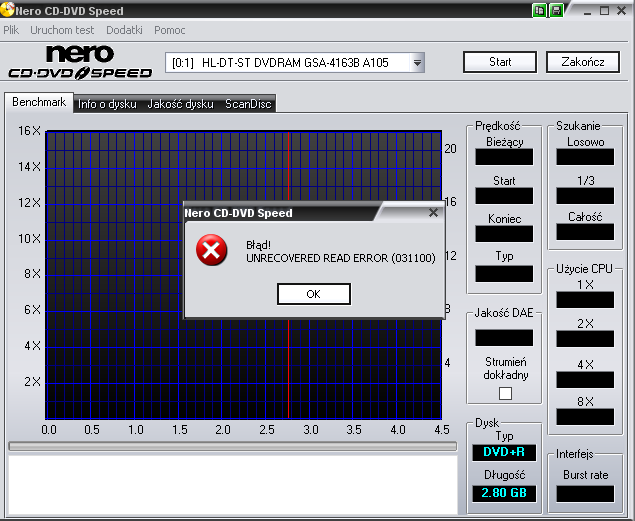Click the CPU usage 2X field

coord(585,339)
